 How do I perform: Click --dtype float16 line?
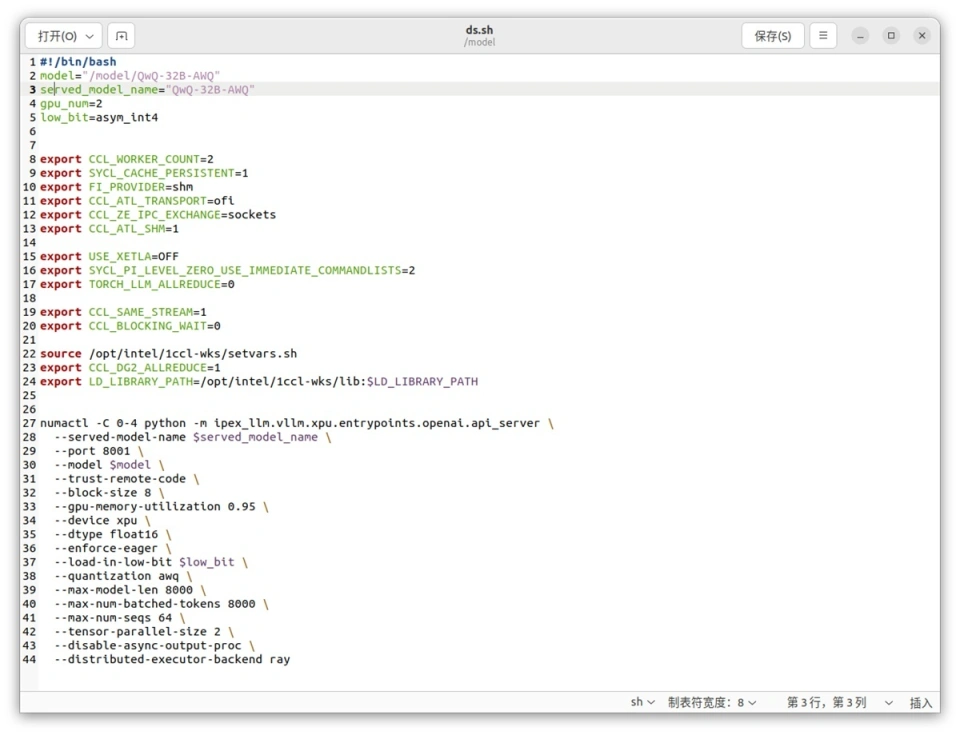coord(113,535)
